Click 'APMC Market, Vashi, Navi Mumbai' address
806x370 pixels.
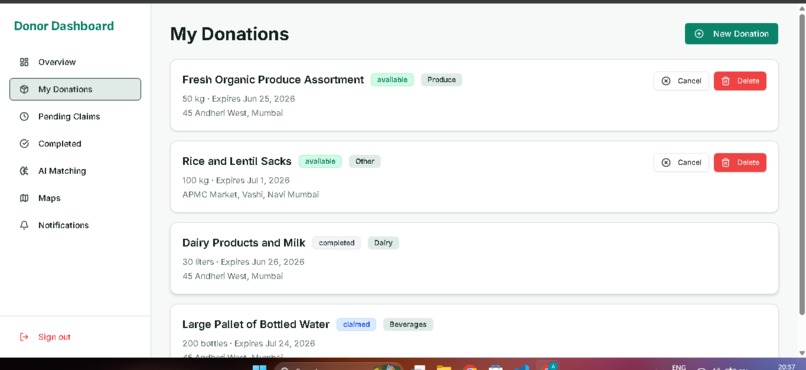pyautogui.click(x=250, y=195)
